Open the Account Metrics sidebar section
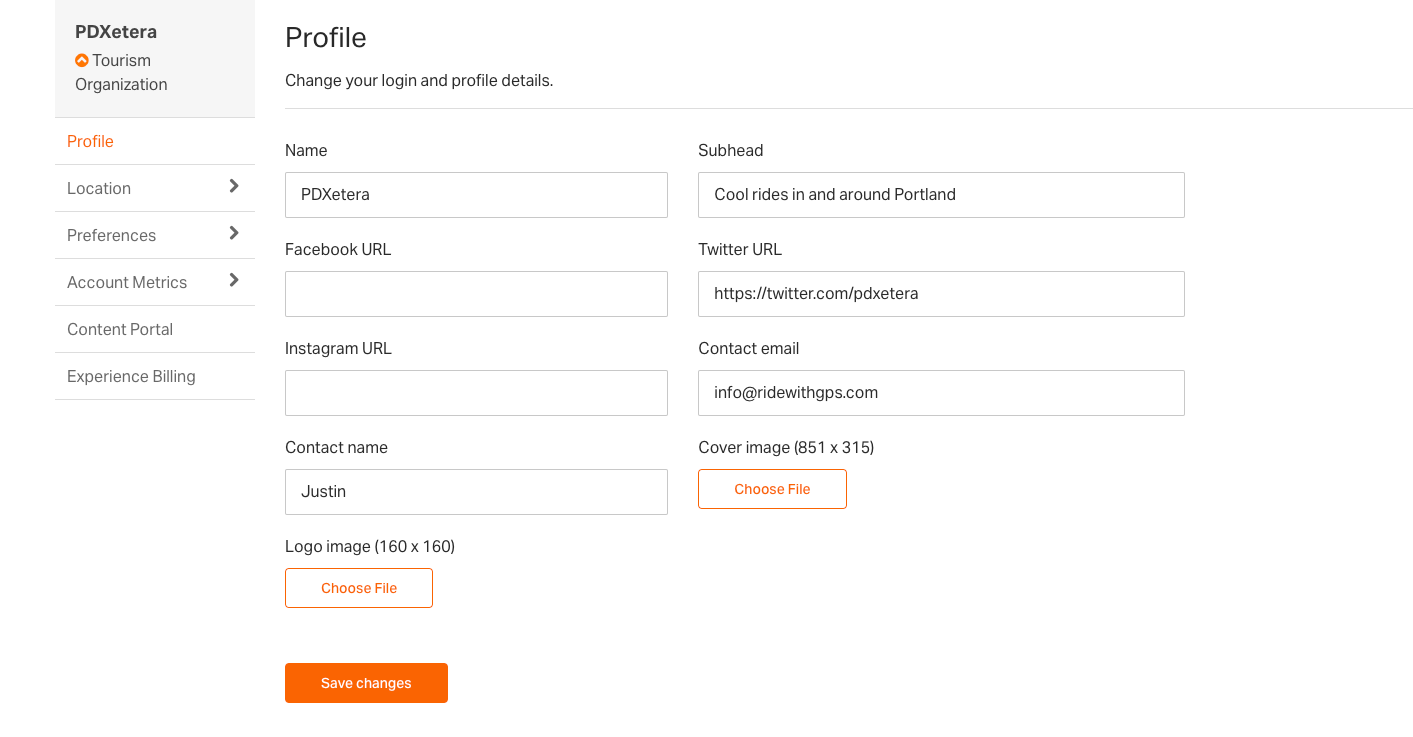1413x737 pixels. [155, 282]
